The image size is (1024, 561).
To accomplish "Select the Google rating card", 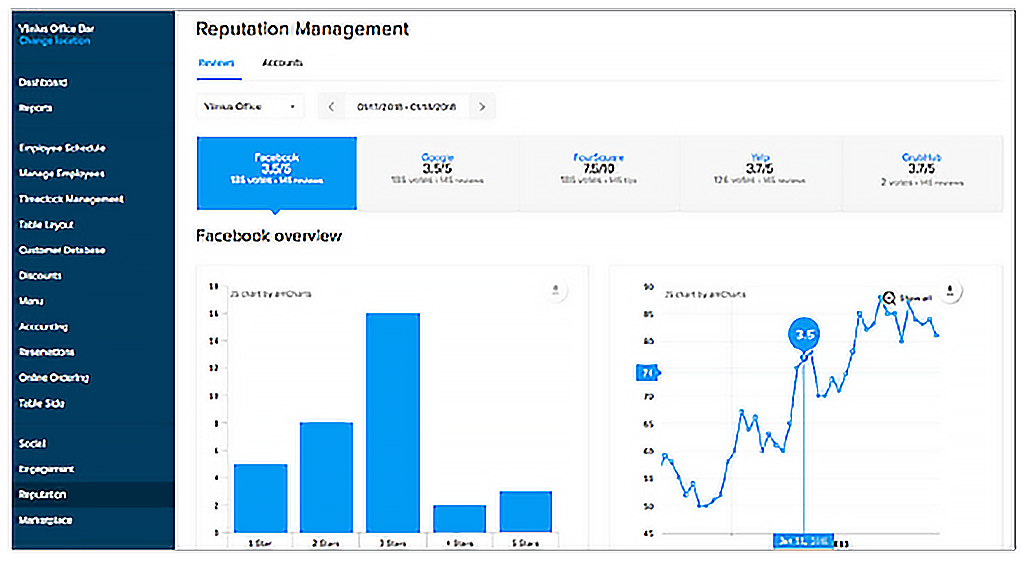I will 438,173.
